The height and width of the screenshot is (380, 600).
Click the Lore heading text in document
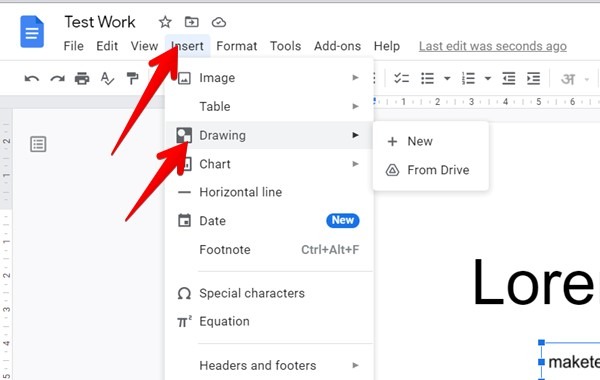[536, 282]
